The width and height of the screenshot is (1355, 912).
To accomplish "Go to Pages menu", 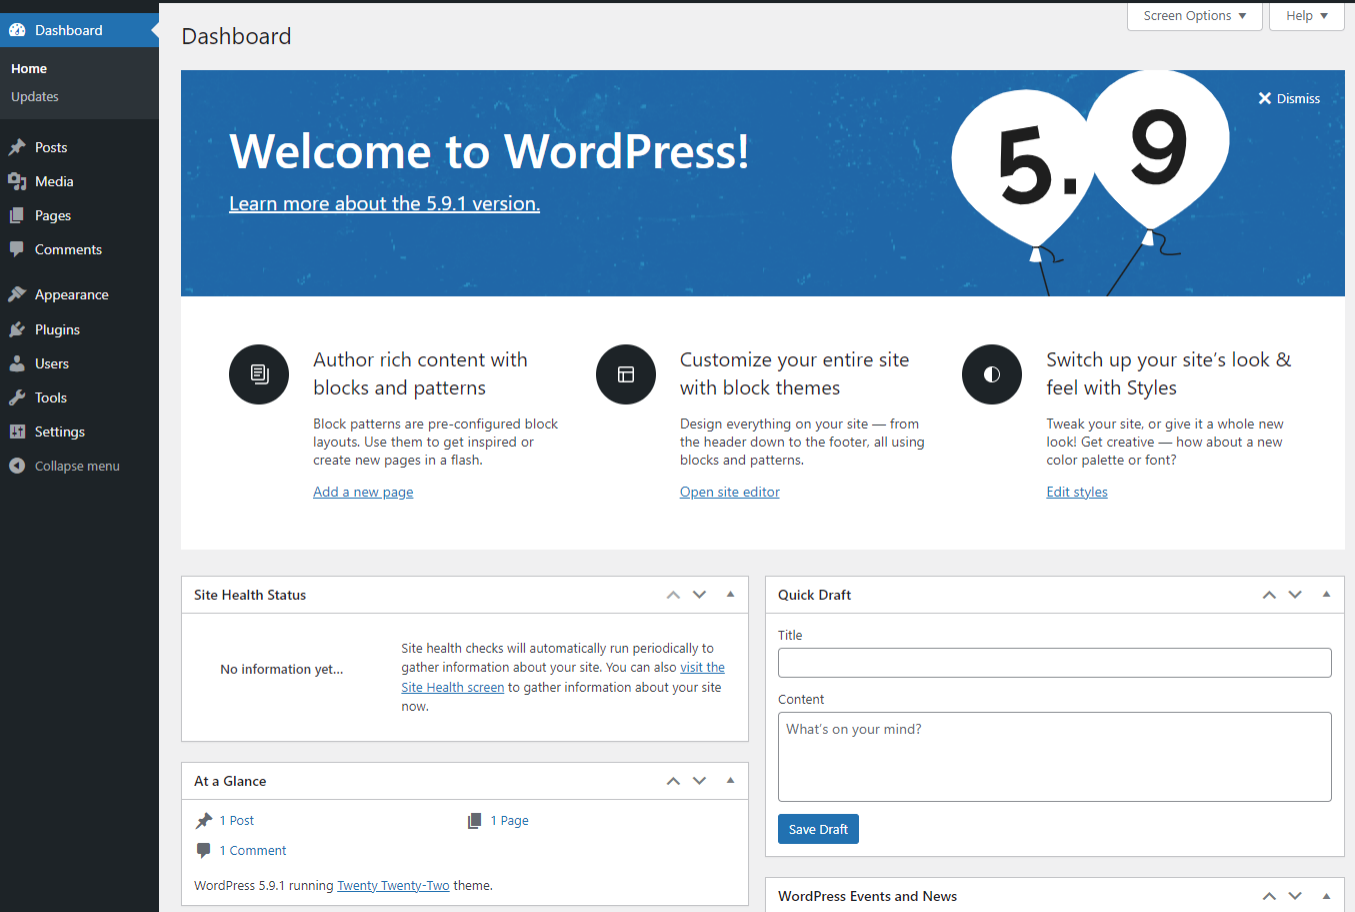I will (x=79, y=215).
